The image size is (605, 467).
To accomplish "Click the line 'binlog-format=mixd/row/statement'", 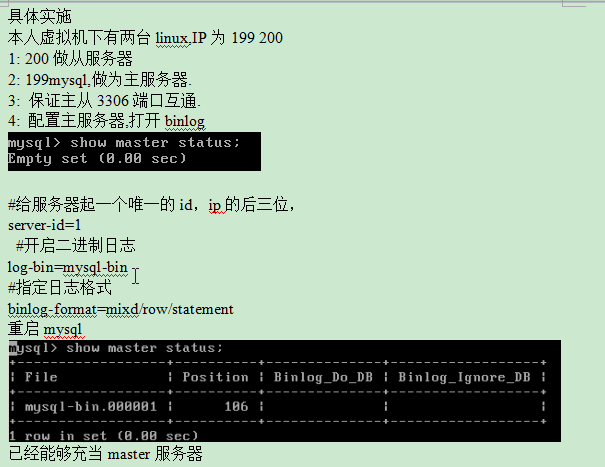I will [121, 309].
